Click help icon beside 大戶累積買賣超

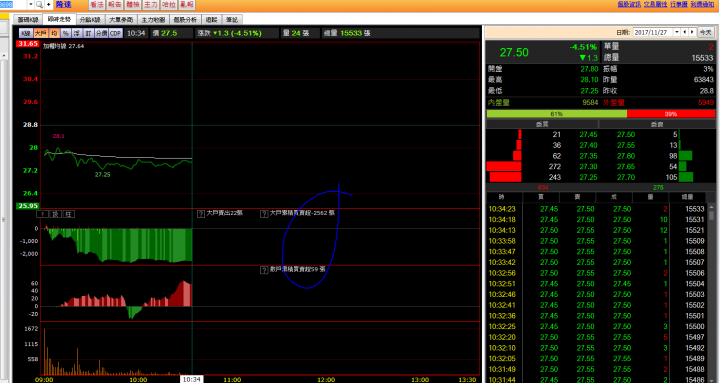pos(264,214)
